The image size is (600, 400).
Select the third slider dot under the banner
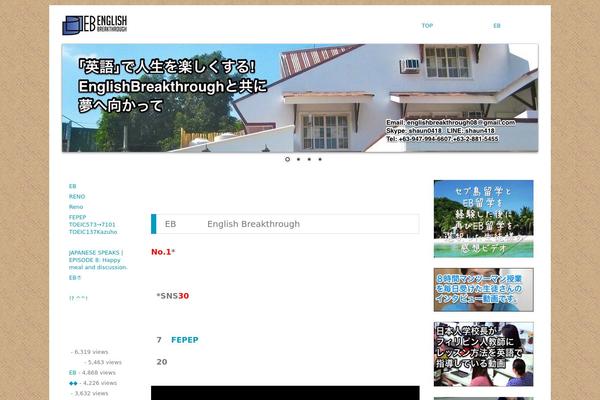(x=309, y=159)
